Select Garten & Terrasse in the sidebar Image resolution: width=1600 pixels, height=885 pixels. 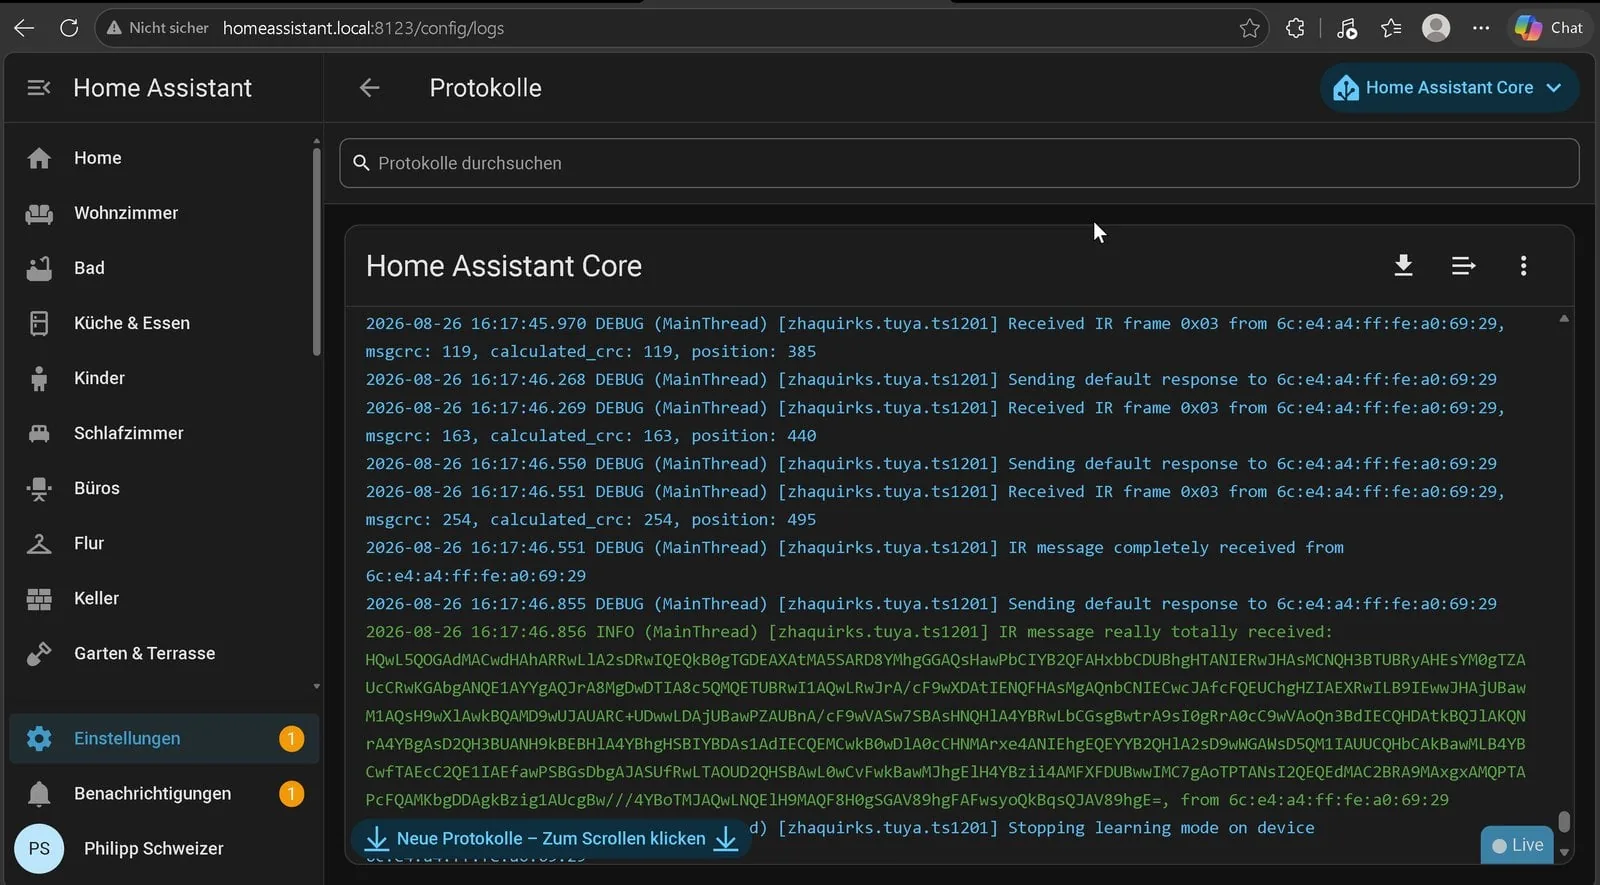pos(164,653)
